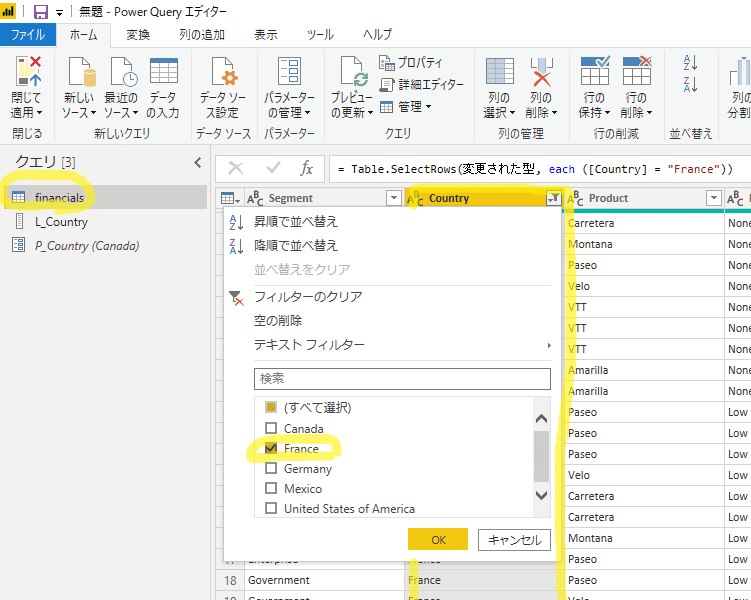The height and width of the screenshot is (600, 751).
Task: Click 列の選択 (Choose Columns) icon
Action: coord(500,71)
